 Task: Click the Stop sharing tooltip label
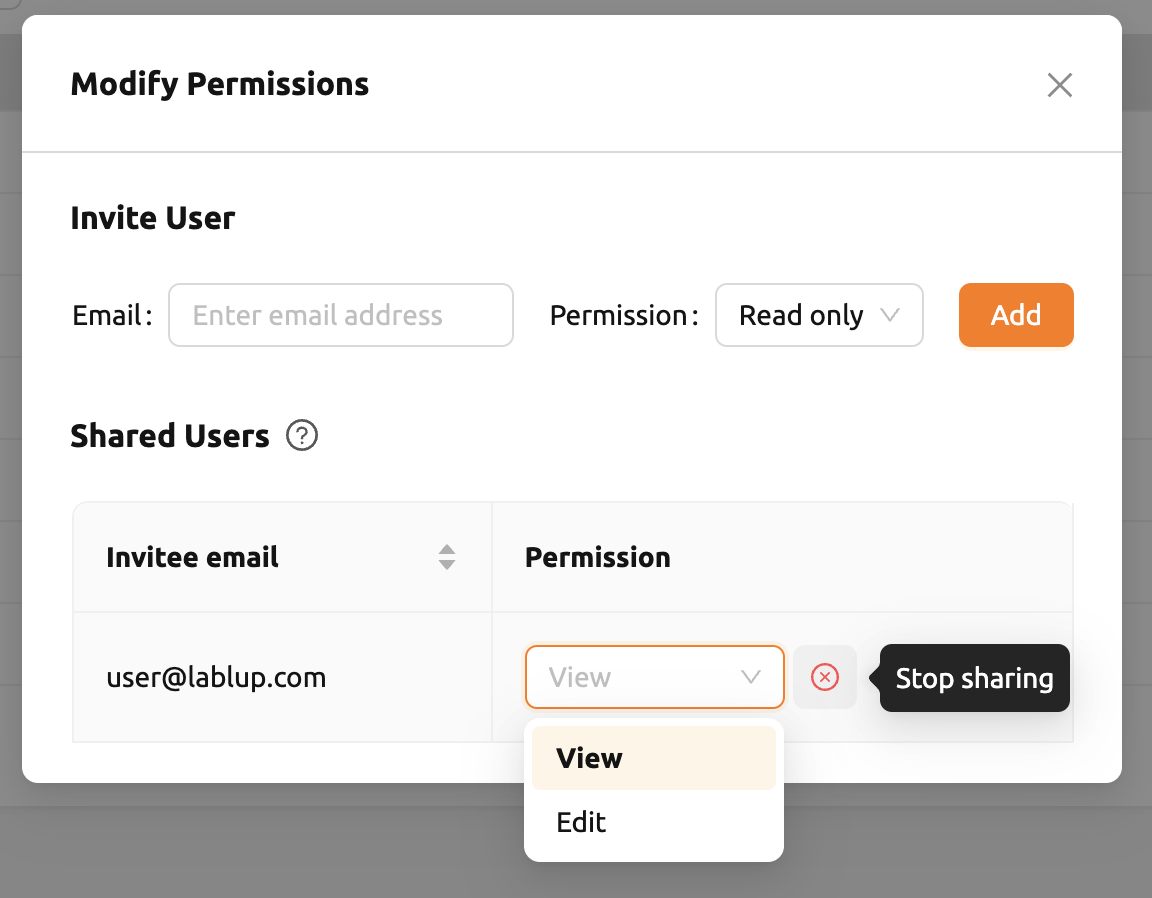[x=974, y=678]
